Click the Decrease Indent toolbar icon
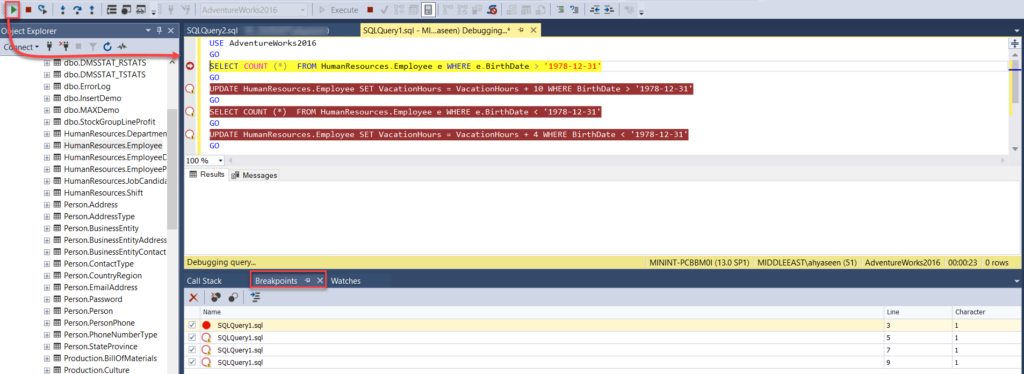Viewport: 1024px width, 374px height. coord(594,10)
